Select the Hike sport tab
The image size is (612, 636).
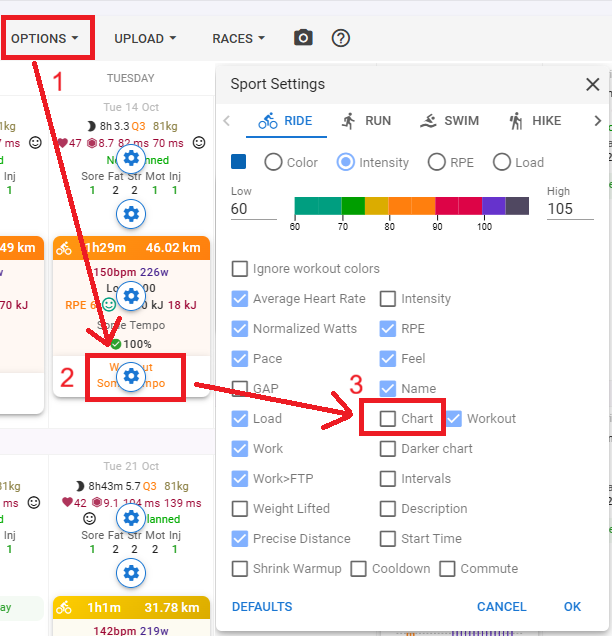(534, 121)
